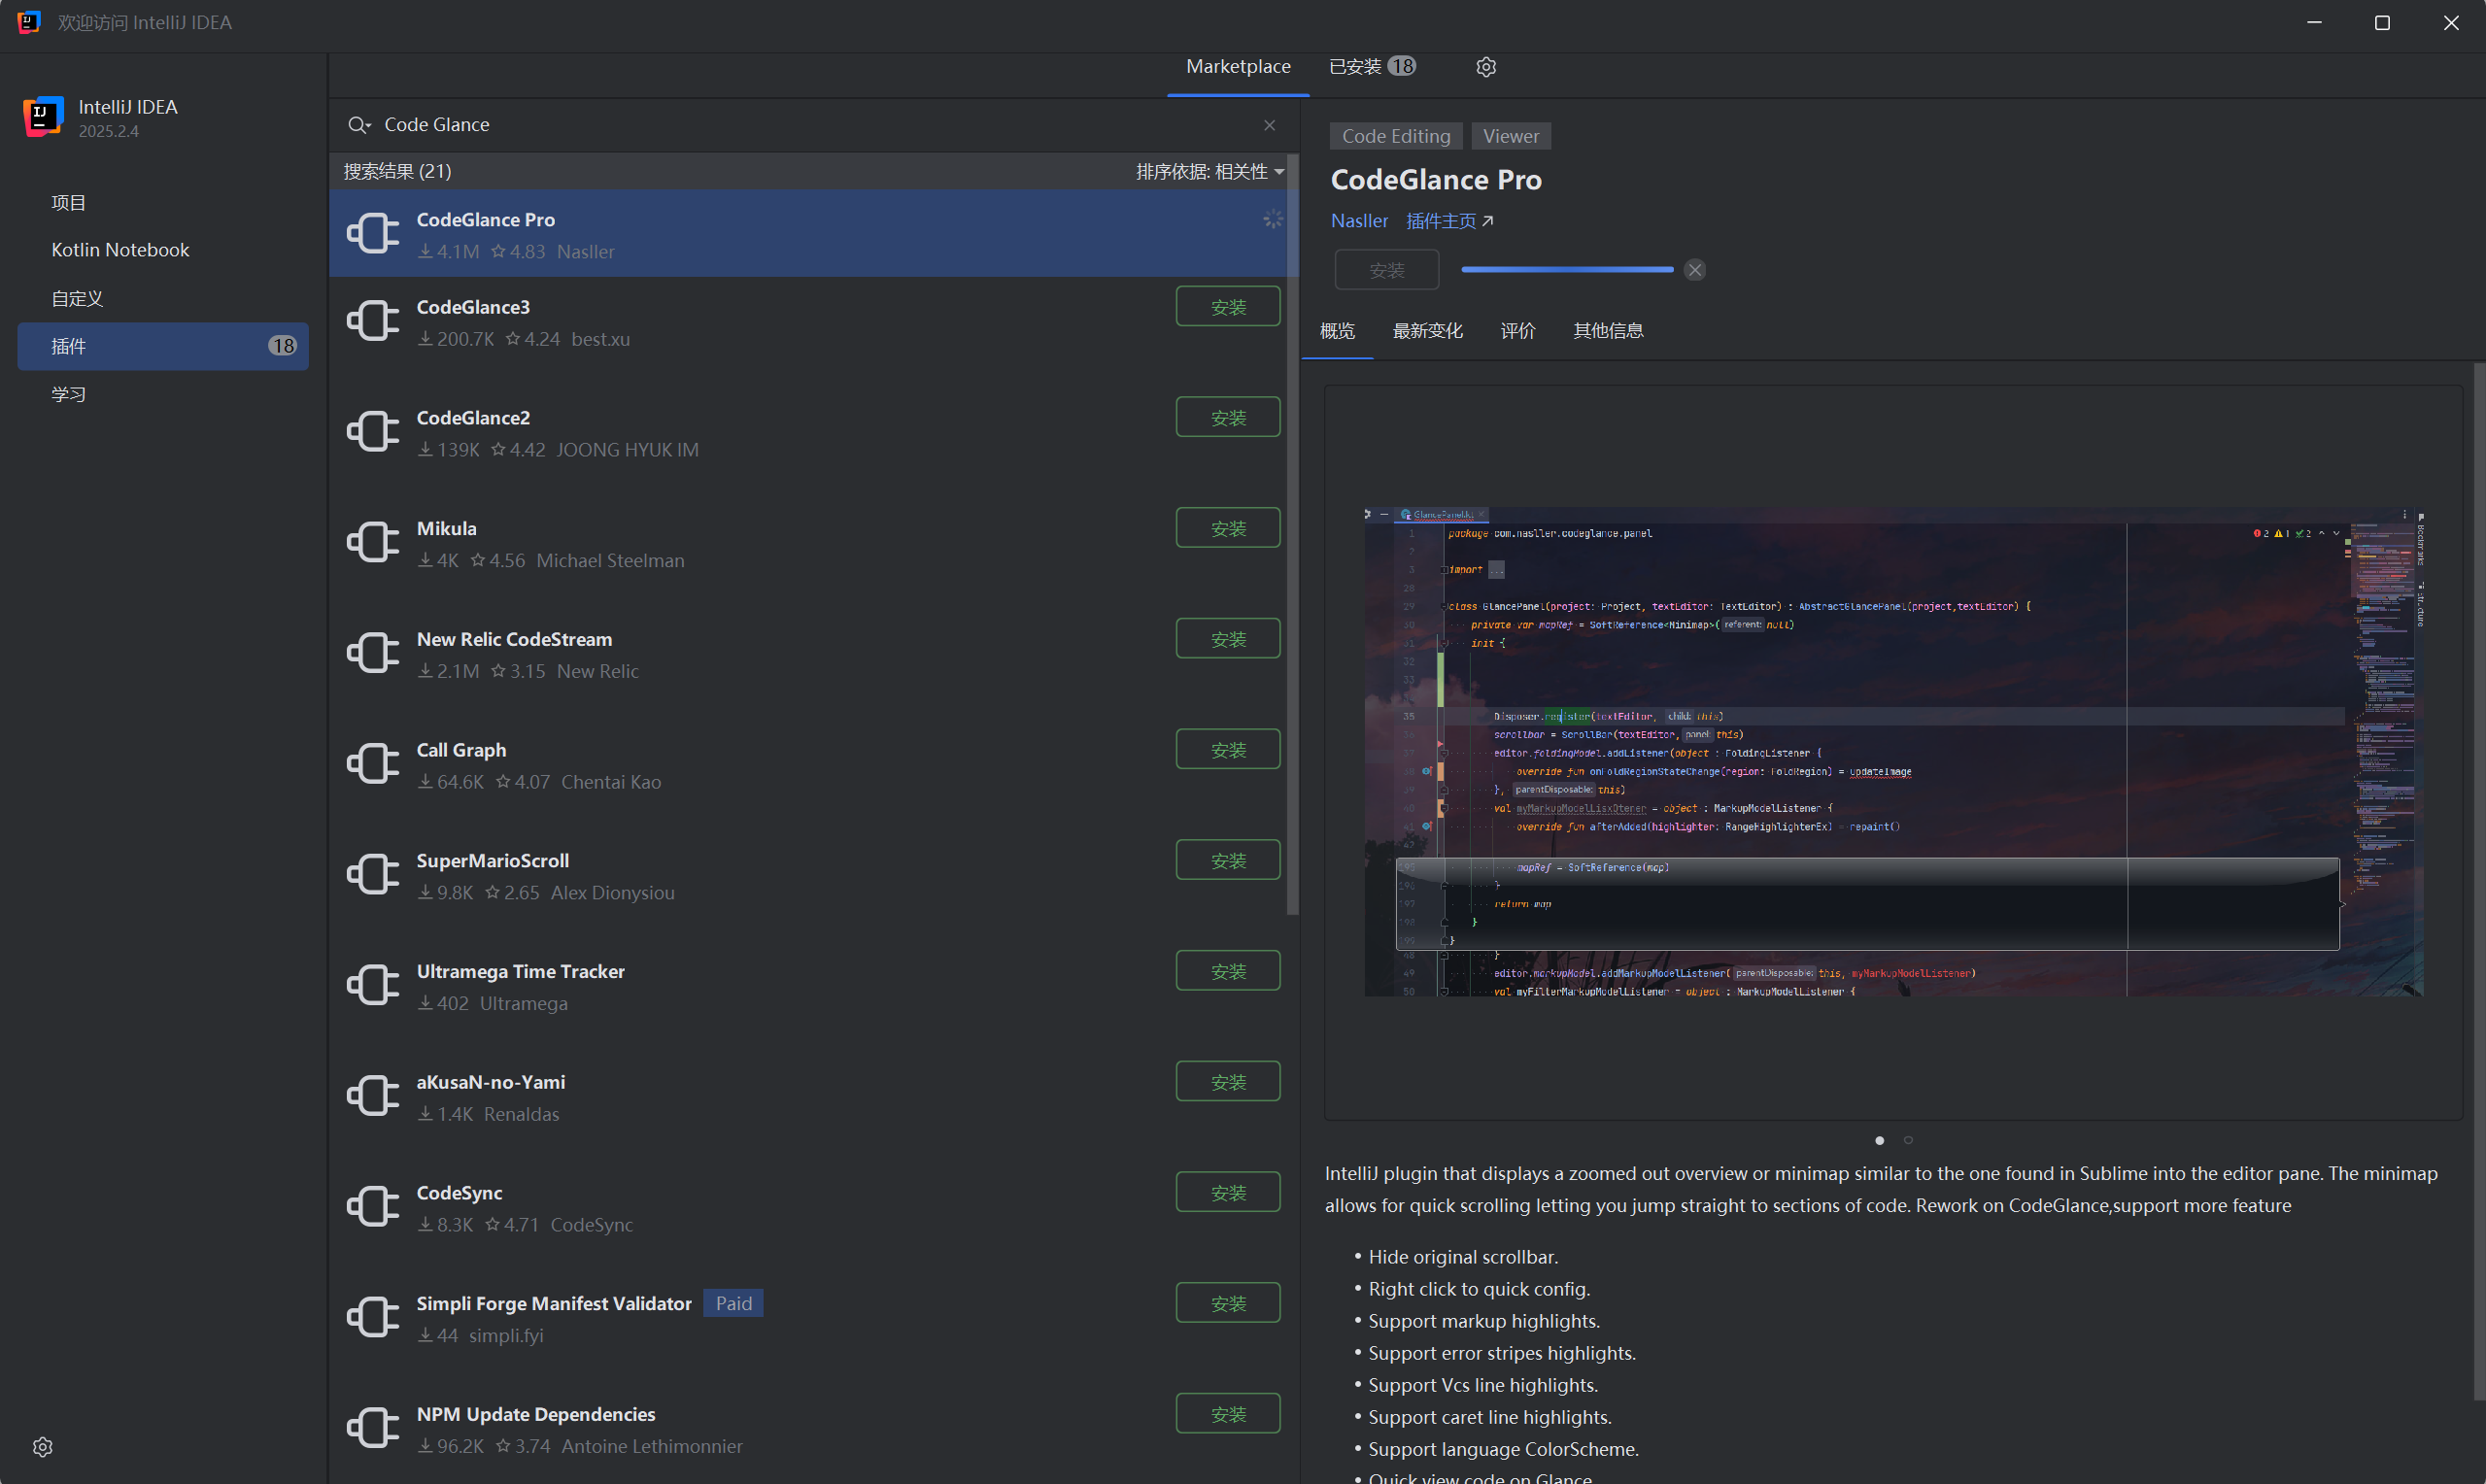
Task: Open the Marketplace settings gear icon
Action: pyautogui.click(x=1484, y=66)
